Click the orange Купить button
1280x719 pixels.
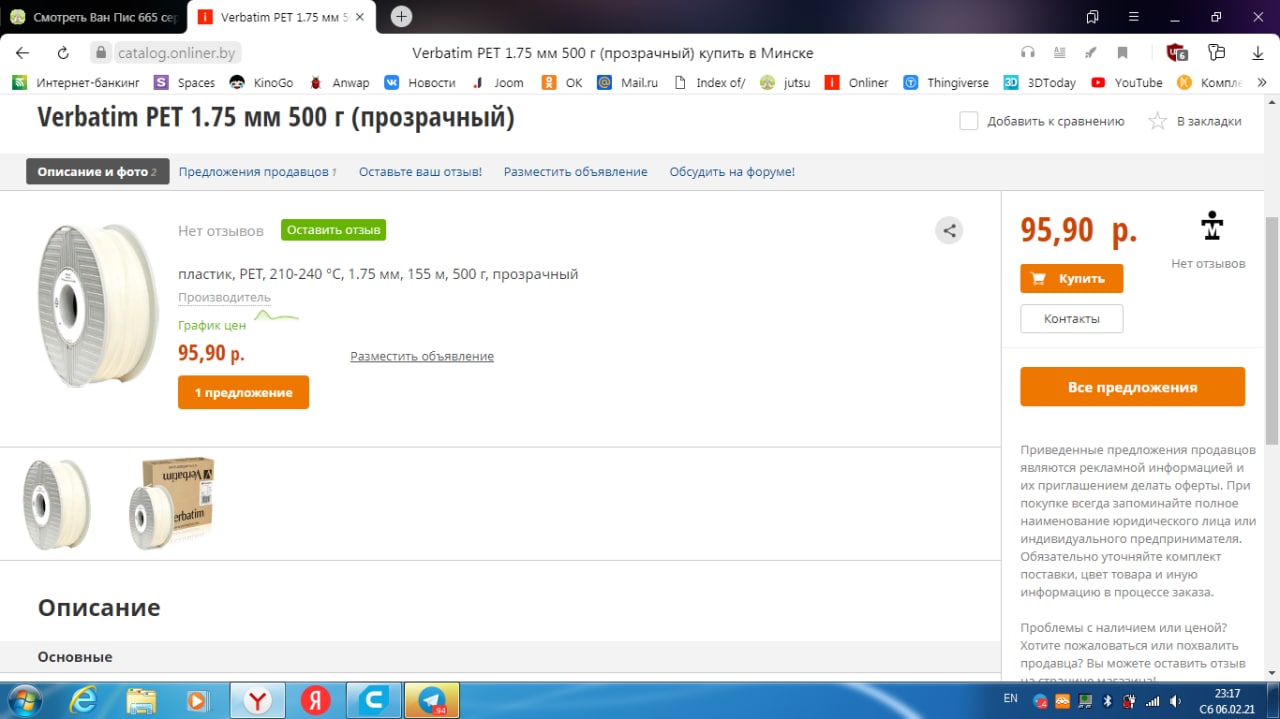point(1071,279)
